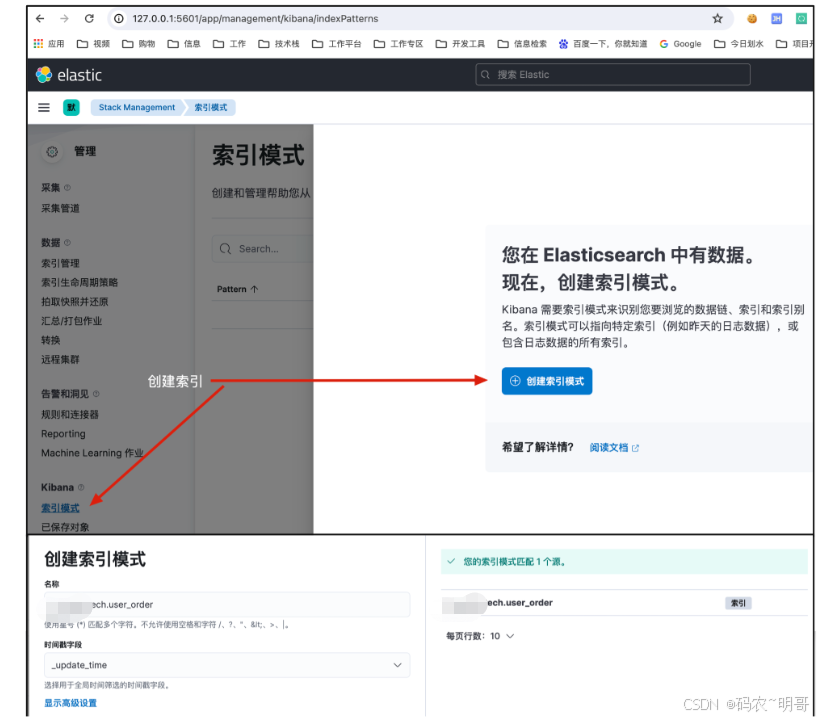Click Stack Management breadcrumb
The image size is (821, 720).
tap(137, 107)
